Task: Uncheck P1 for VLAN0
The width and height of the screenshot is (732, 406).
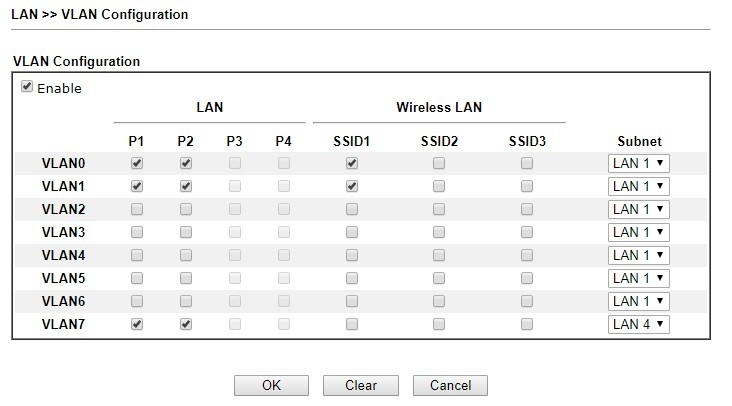Action: point(137,163)
